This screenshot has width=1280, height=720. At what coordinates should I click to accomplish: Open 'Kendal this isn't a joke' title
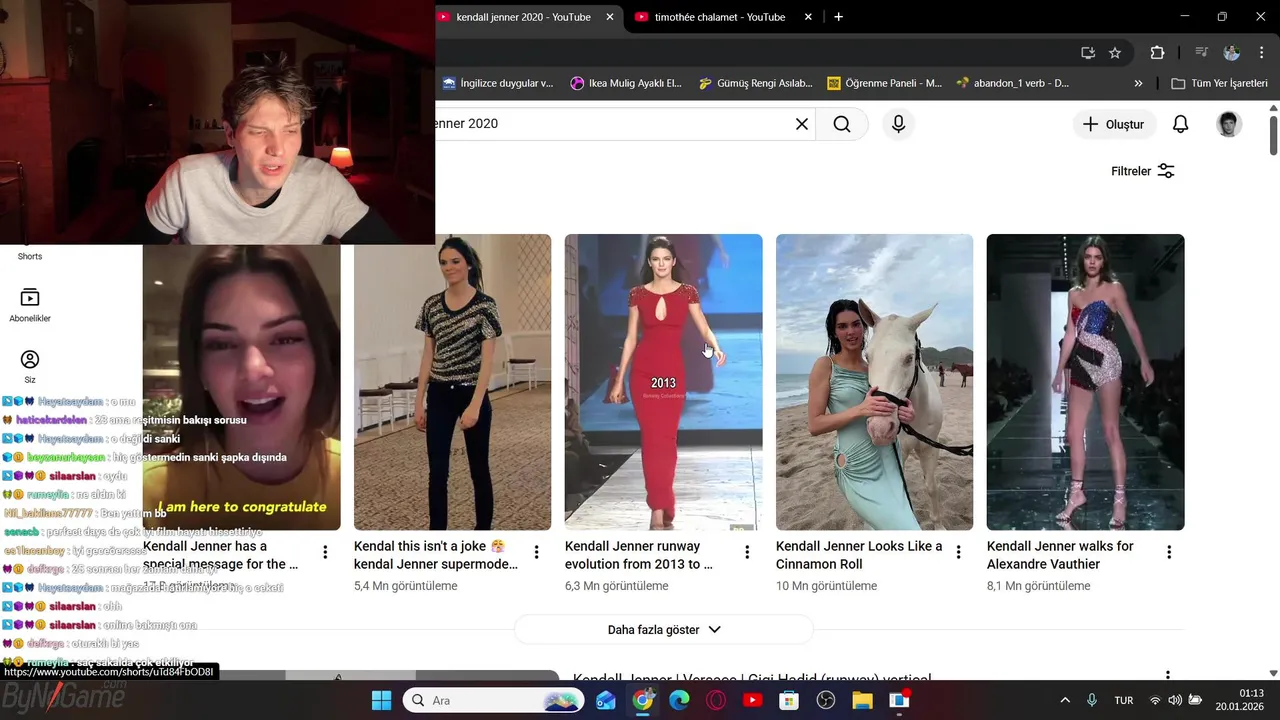point(436,555)
